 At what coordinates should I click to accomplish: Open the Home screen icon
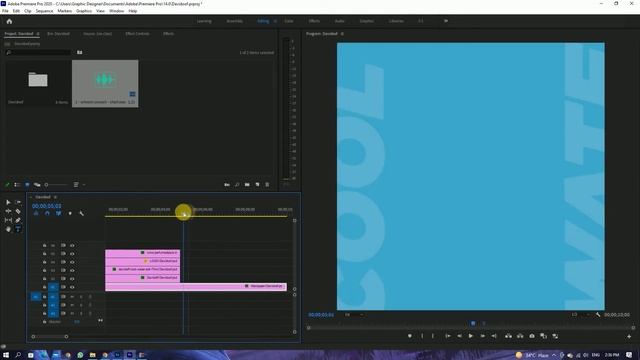pyautogui.click(x=9, y=21)
